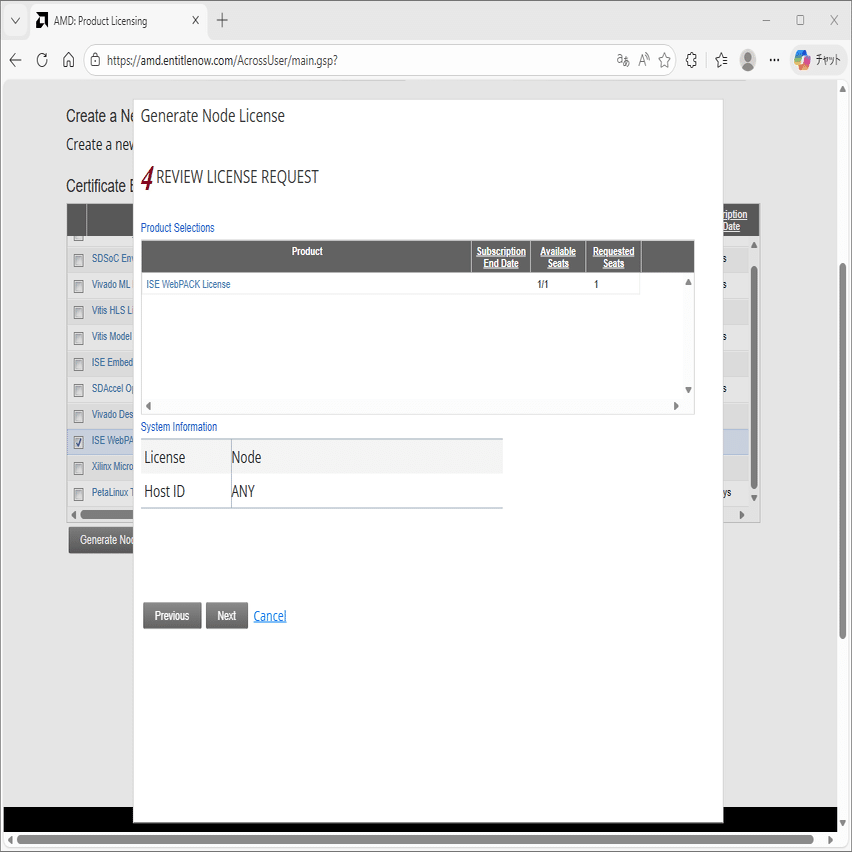Image resolution: width=852 pixels, height=852 pixels.
Task: Click the System Information heading
Action: coord(179,427)
